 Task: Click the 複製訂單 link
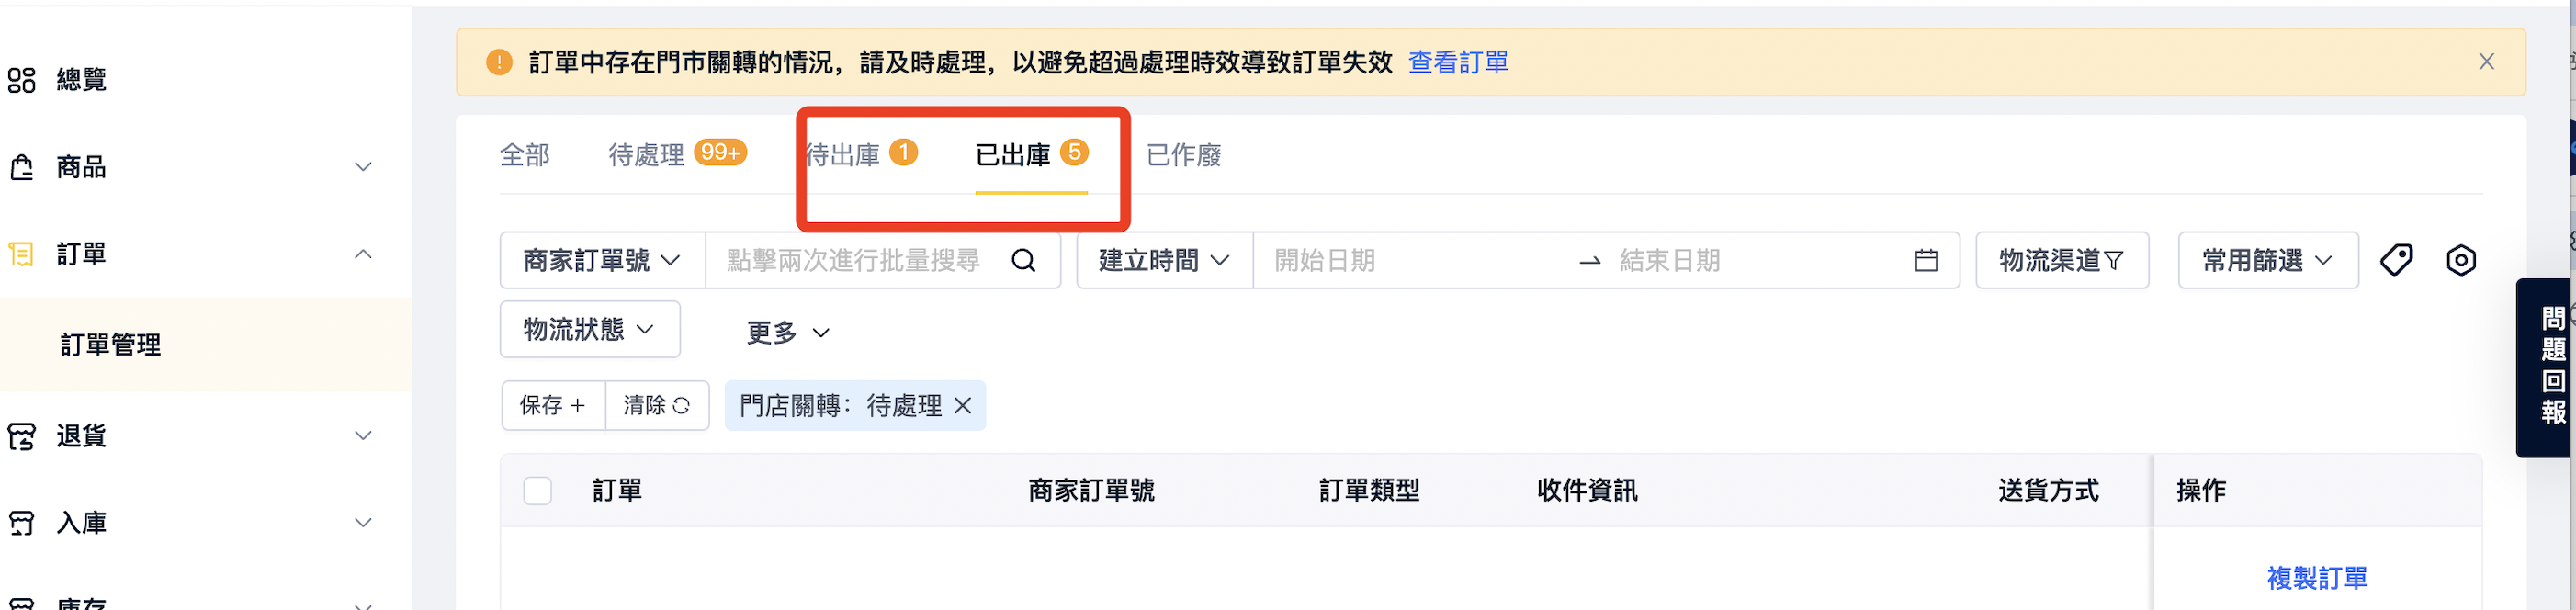point(2316,578)
